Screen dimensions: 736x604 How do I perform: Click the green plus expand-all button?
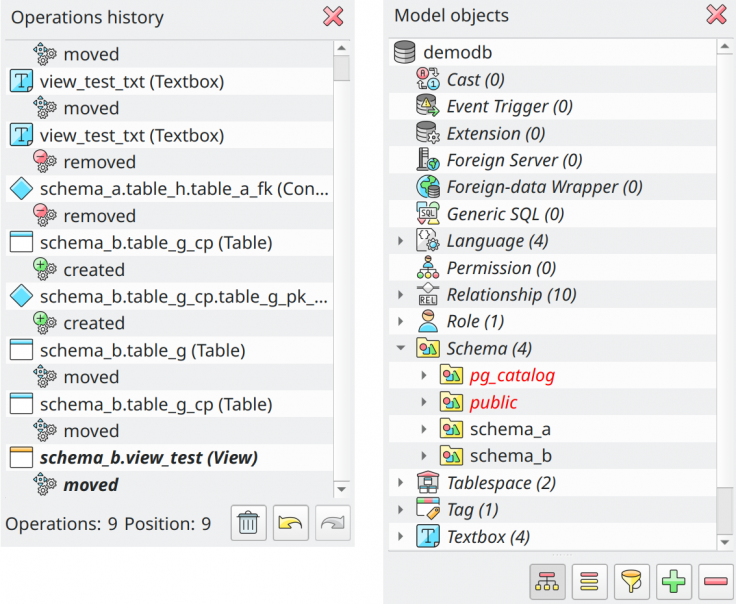pos(674,581)
